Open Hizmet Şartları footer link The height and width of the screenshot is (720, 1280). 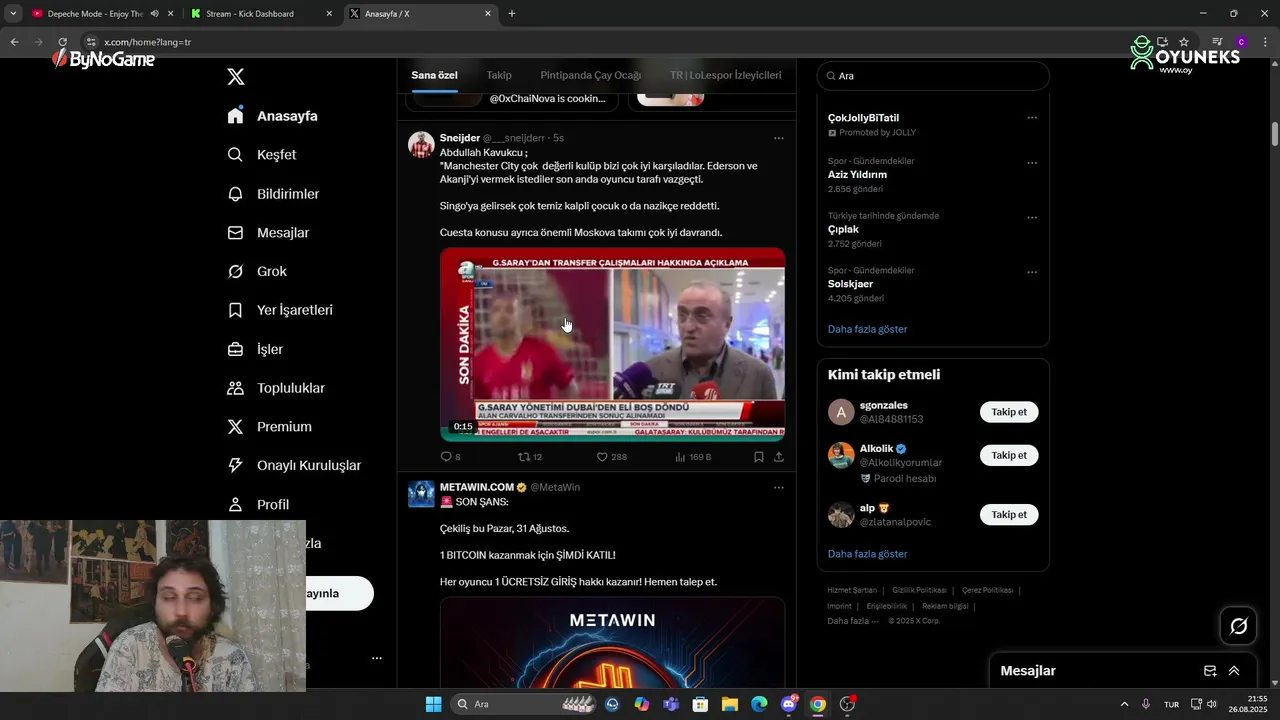coord(852,590)
